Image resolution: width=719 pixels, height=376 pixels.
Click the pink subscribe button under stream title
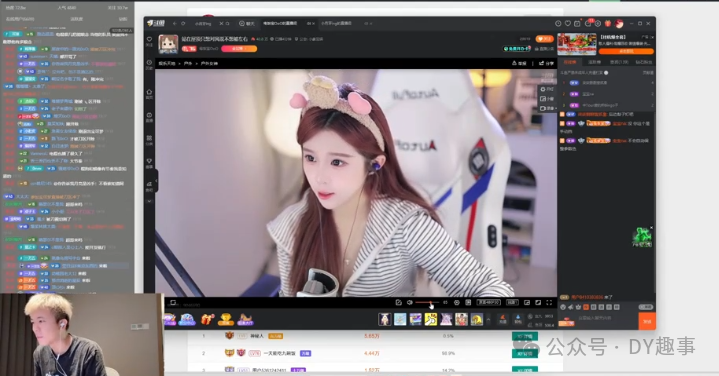pos(239,49)
